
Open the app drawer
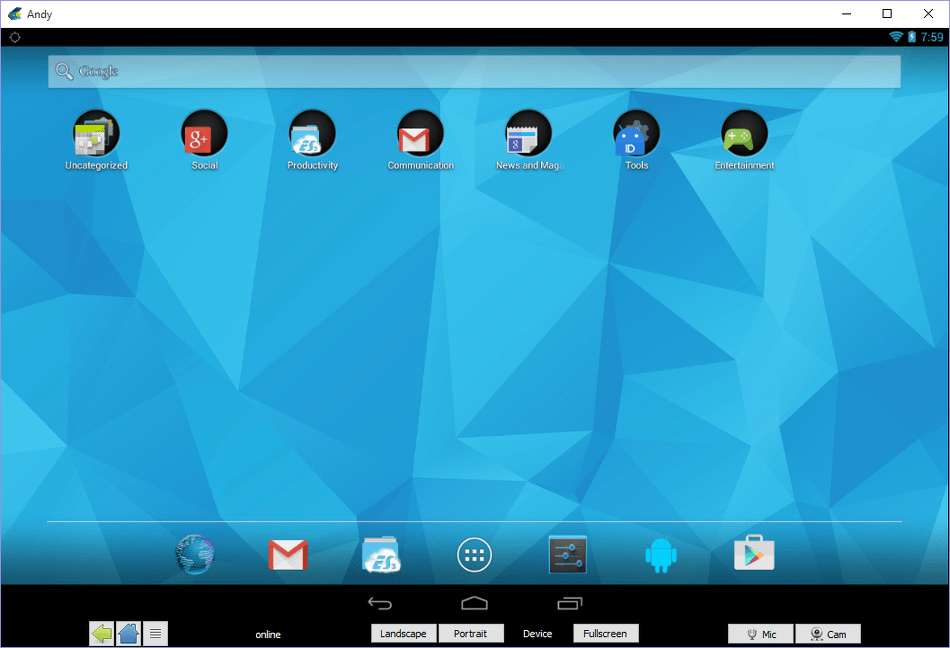point(474,554)
